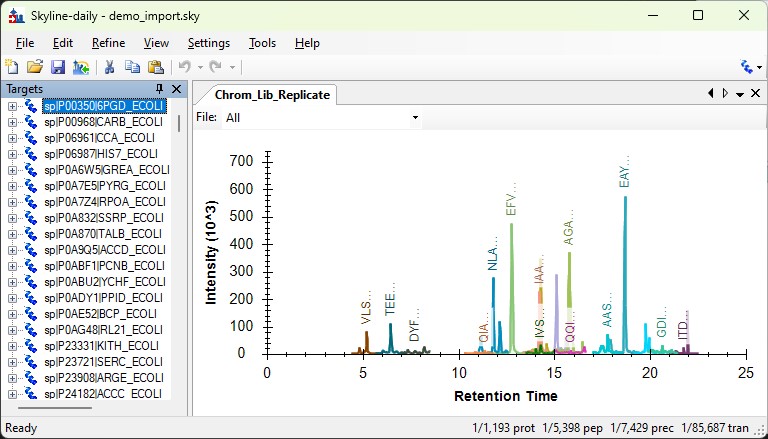Click the NLA... peak label in chromatogram
The height and width of the screenshot is (439, 768).
click(x=493, y=253)
